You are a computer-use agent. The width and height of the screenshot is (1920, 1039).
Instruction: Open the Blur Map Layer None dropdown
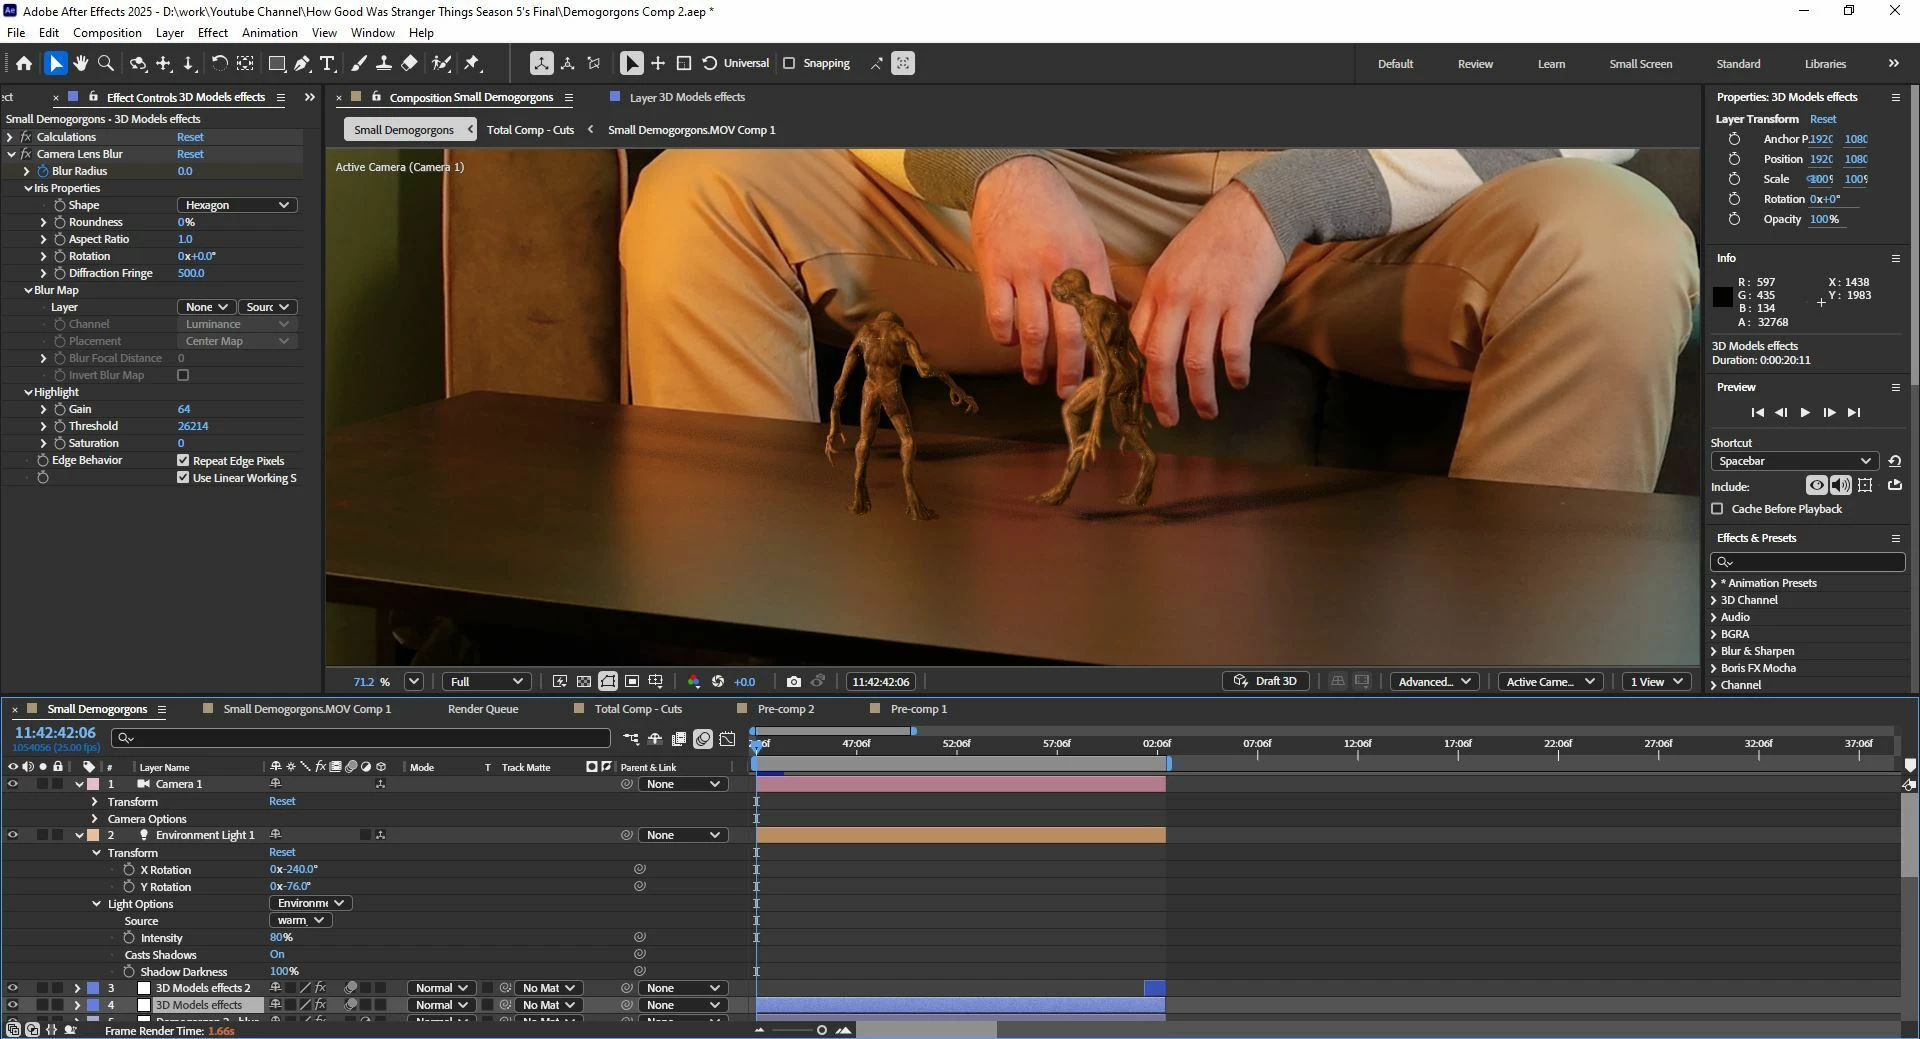tap(206, 307)
